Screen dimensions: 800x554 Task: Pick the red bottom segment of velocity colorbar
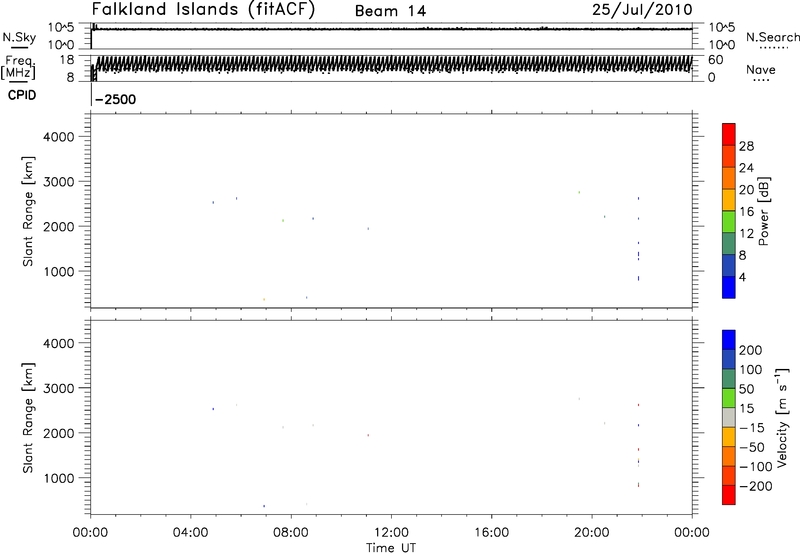click(729, 495)
